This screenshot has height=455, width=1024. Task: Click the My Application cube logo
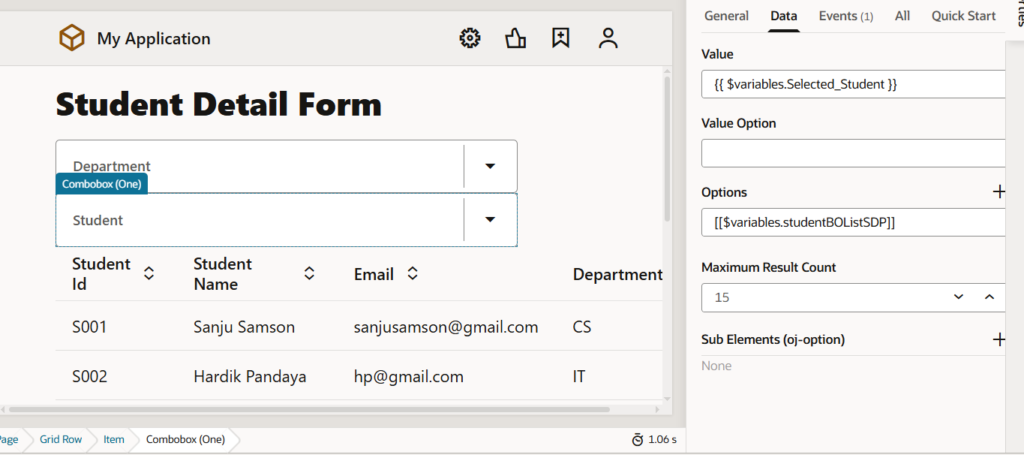click(x=72, y=38)
